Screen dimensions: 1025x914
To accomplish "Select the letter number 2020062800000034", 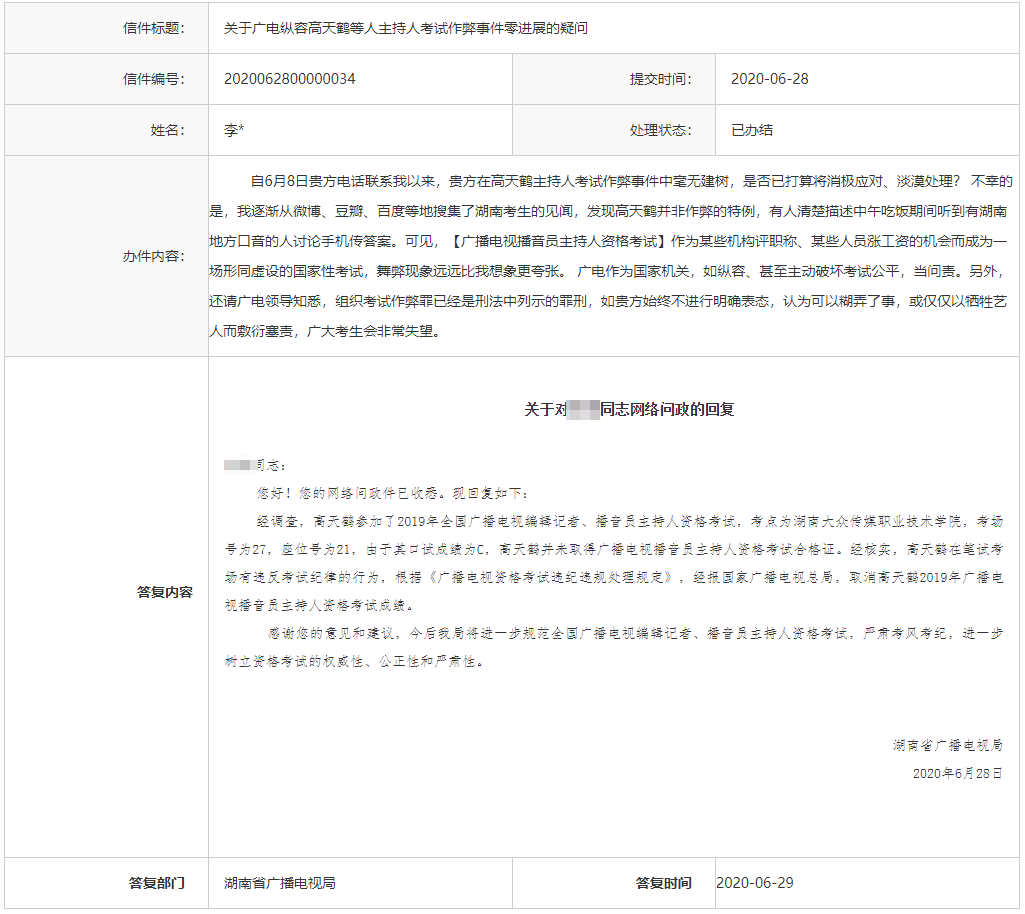I will pos(290,79).
